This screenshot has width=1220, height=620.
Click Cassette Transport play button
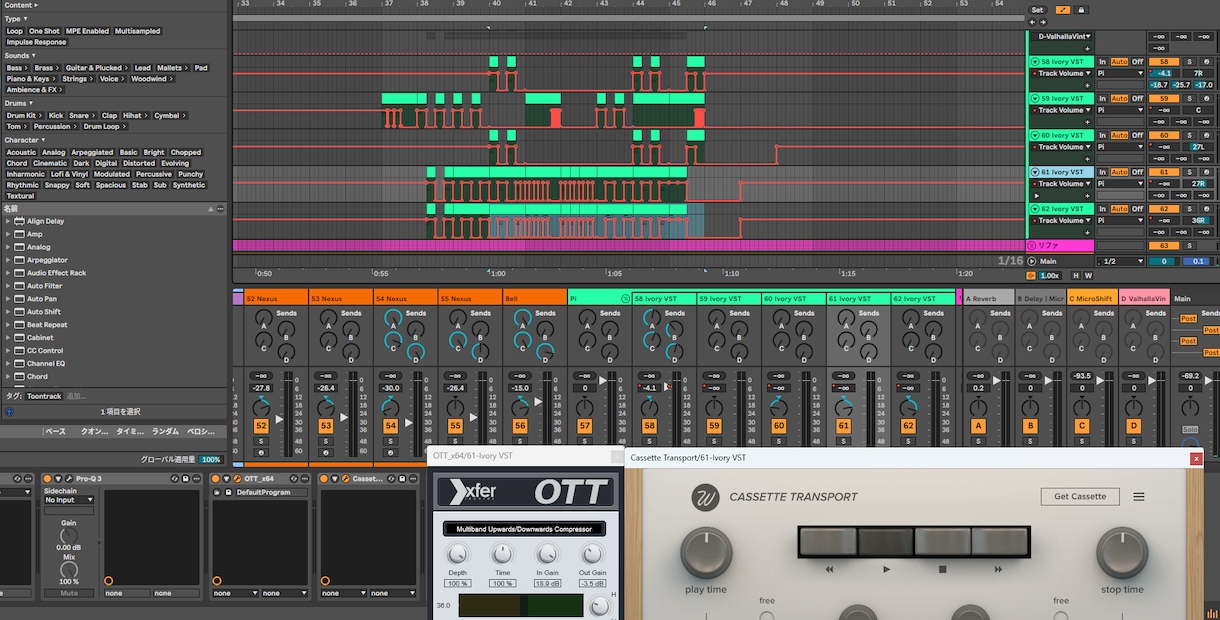[886, 569]
